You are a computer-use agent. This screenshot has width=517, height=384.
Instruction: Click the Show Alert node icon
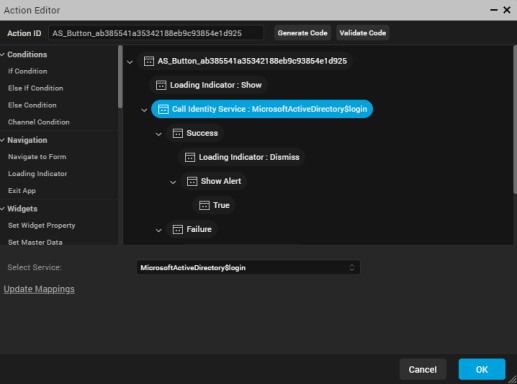(x=192, y=181)
